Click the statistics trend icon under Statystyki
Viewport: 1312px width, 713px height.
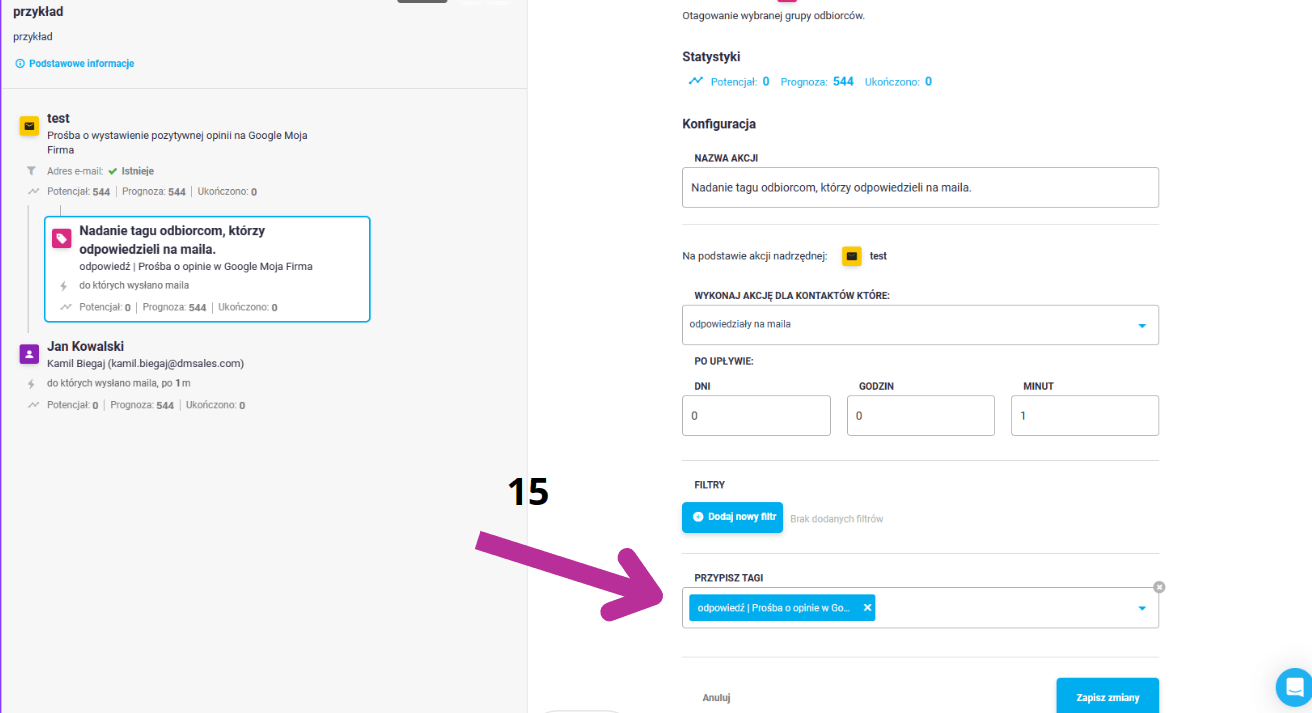point(696,81)
